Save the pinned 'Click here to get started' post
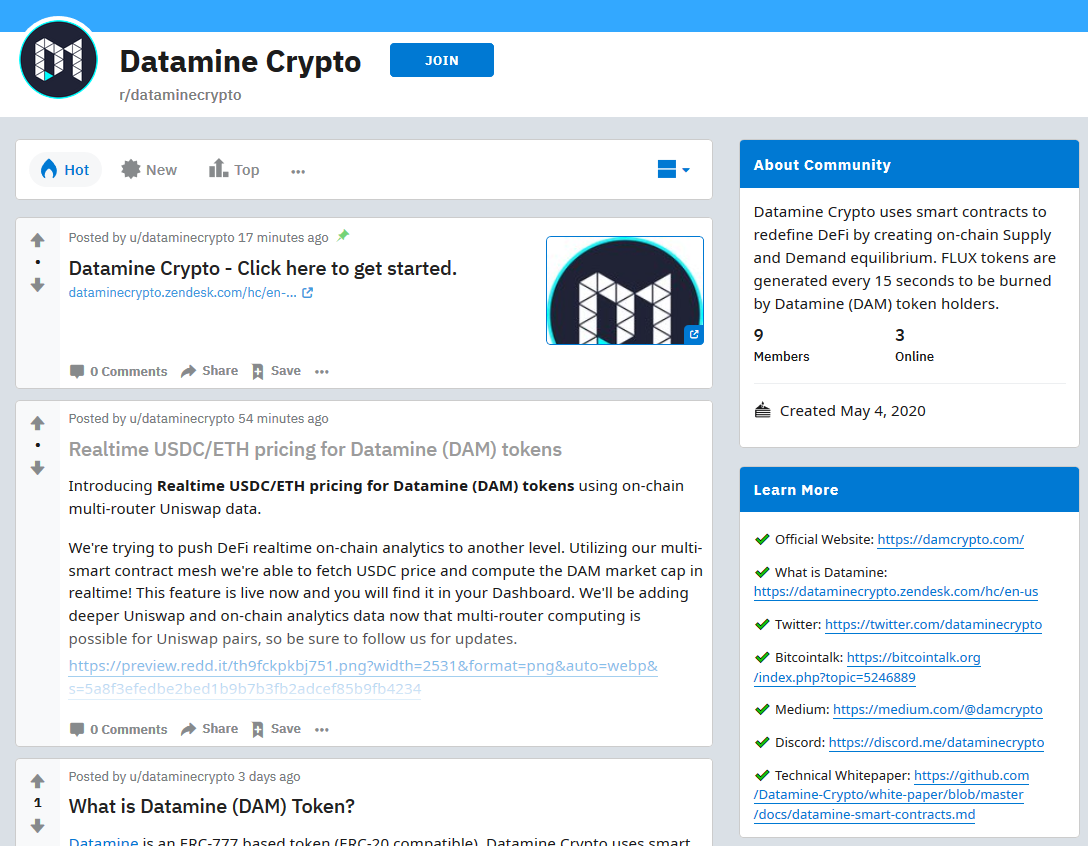Viewport: 1088px width, 846px height. [x=276, y=371]
